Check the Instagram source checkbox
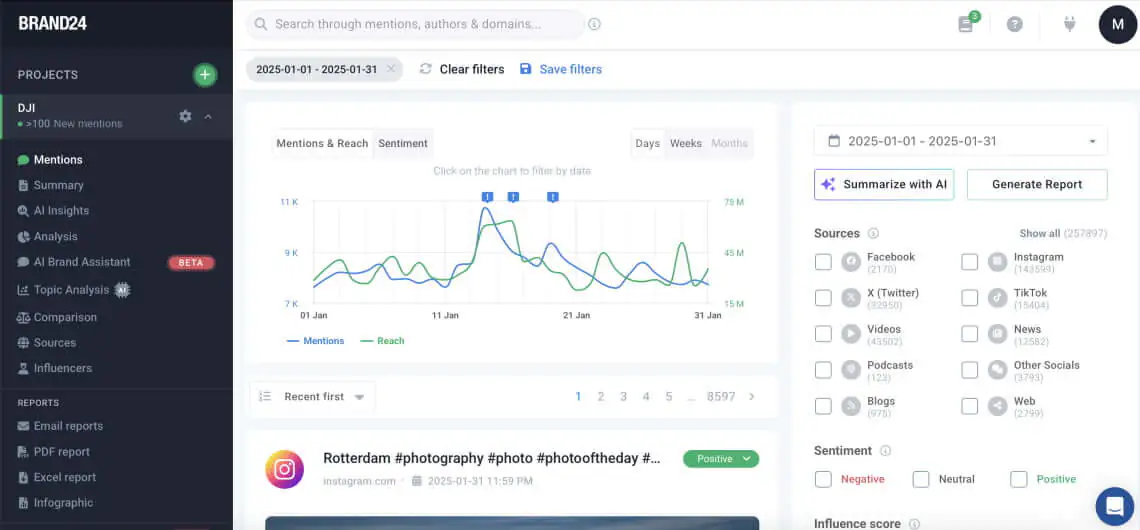 pyautogui.click(x=970, y=262)
